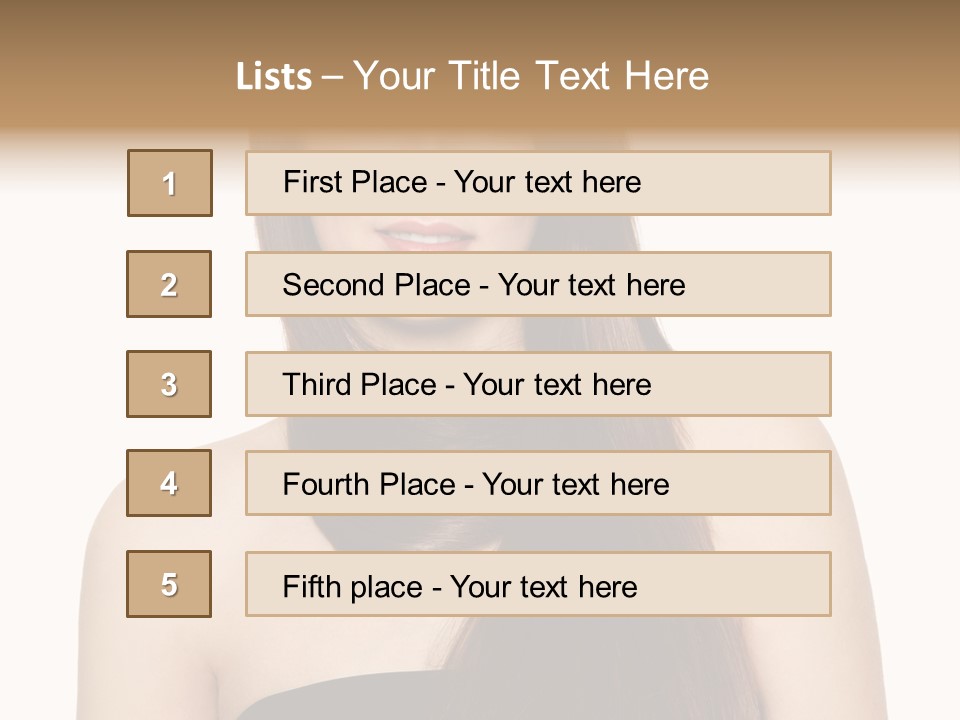This screenshot has height=720, width=960.
Task: Click 'Your Title Text Here' heading text
Action: pos(531,76)
